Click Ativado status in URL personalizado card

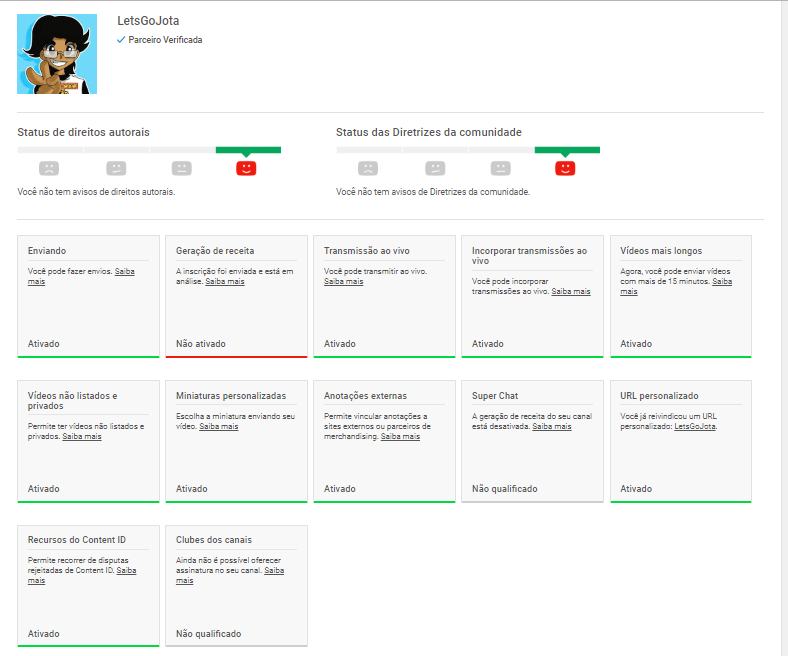[636, 489]
